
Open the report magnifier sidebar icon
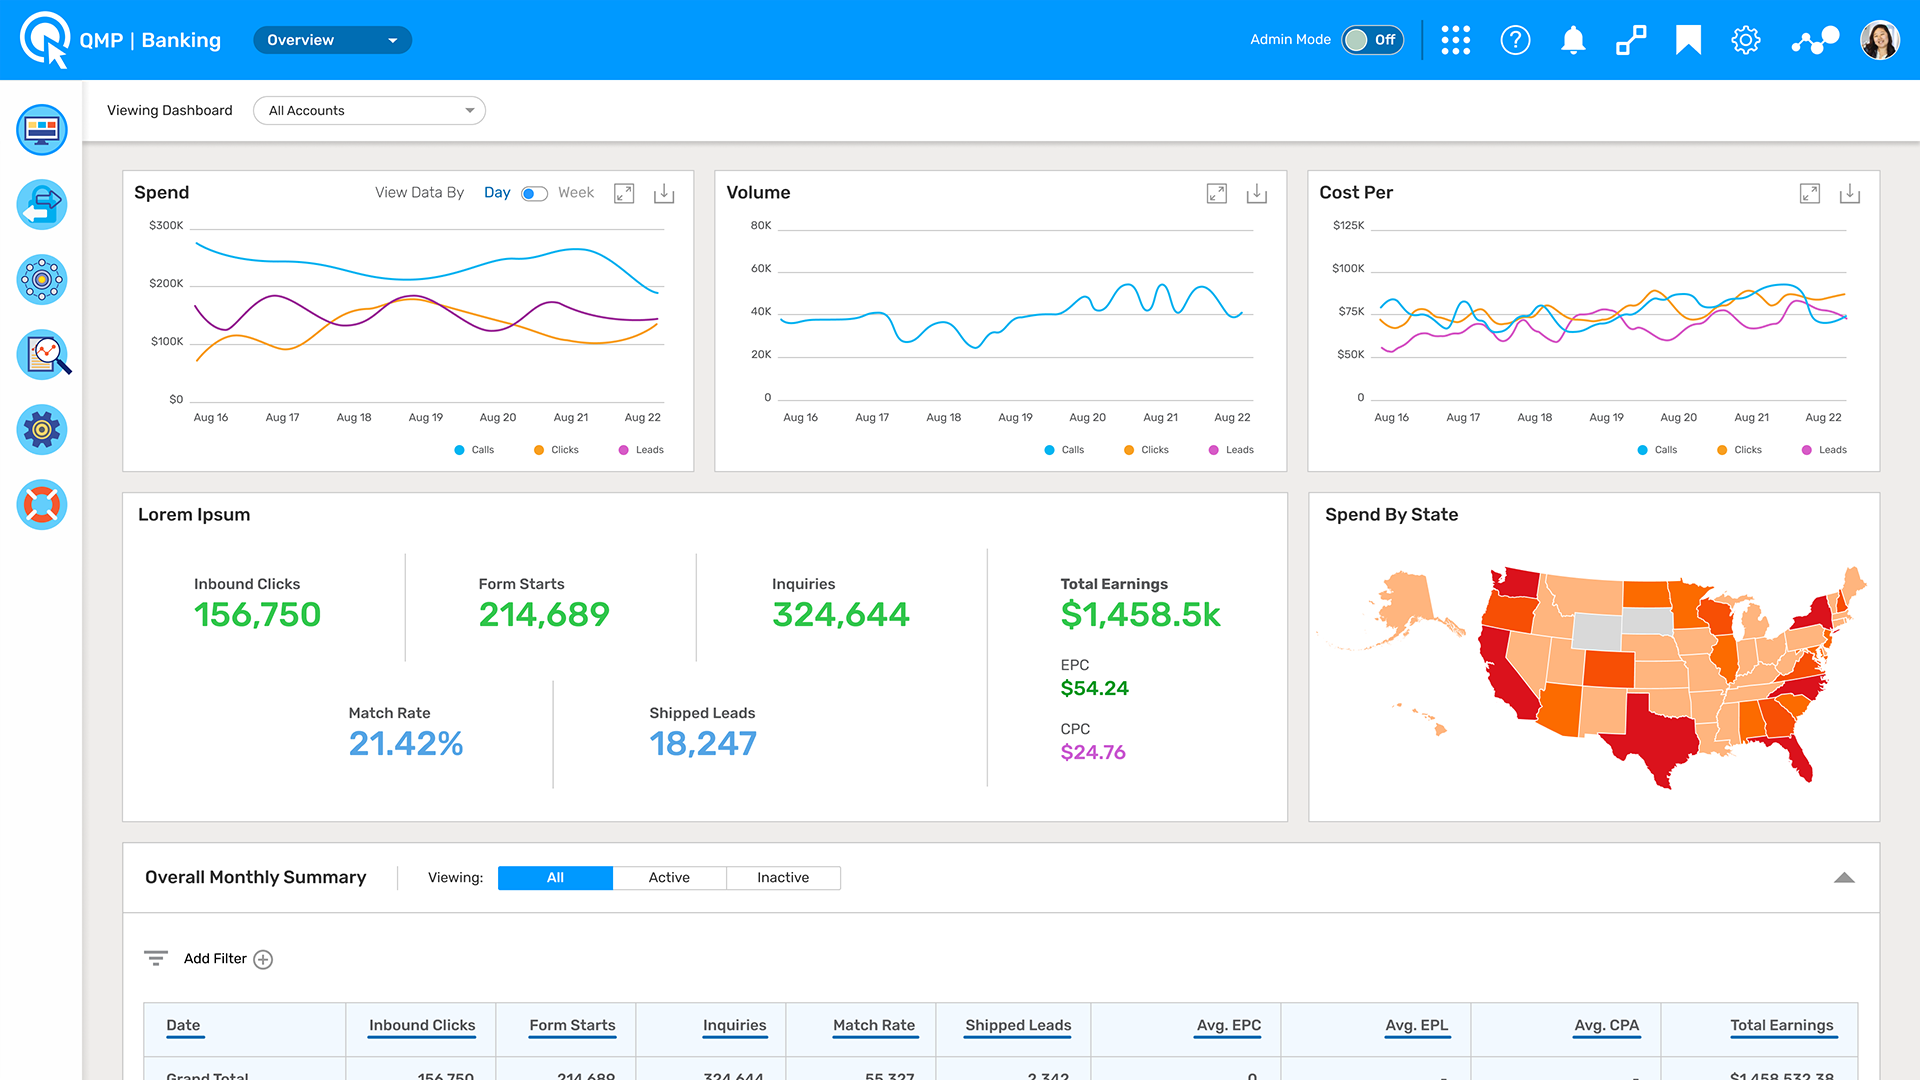(42, 354)
